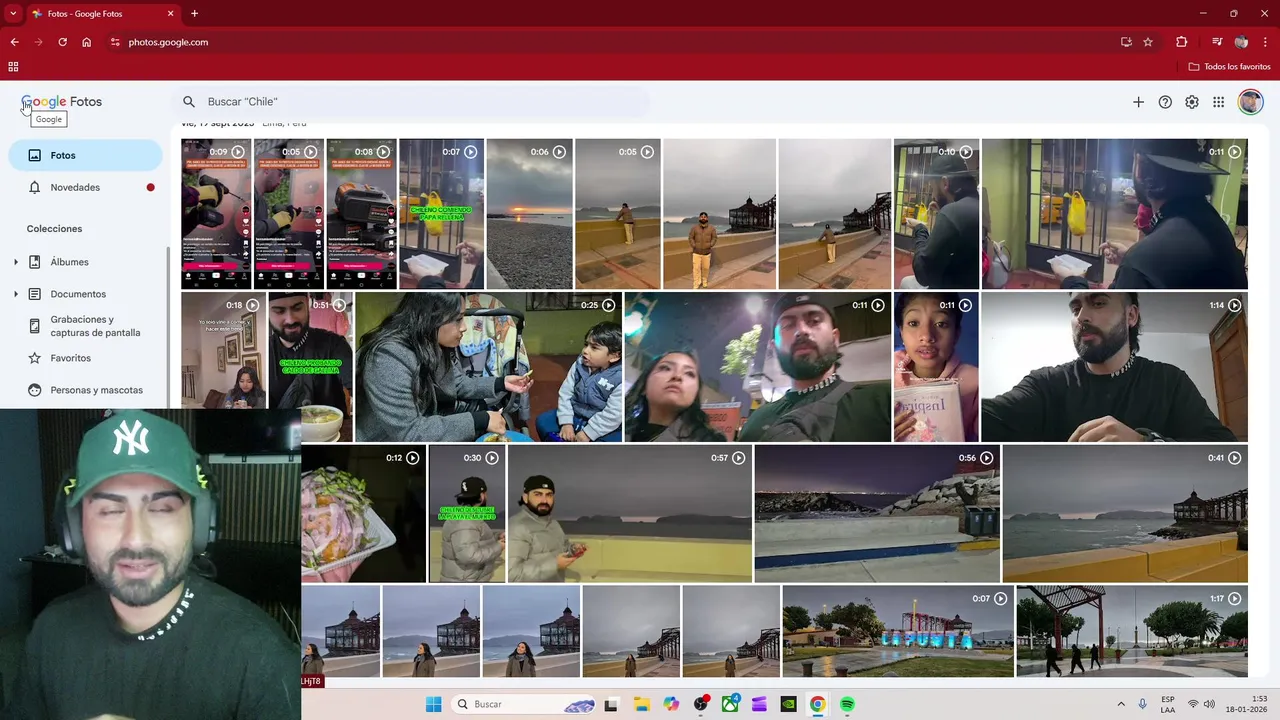Reload the page
The image size is (1280, 720).
click(x=62, y=42)
